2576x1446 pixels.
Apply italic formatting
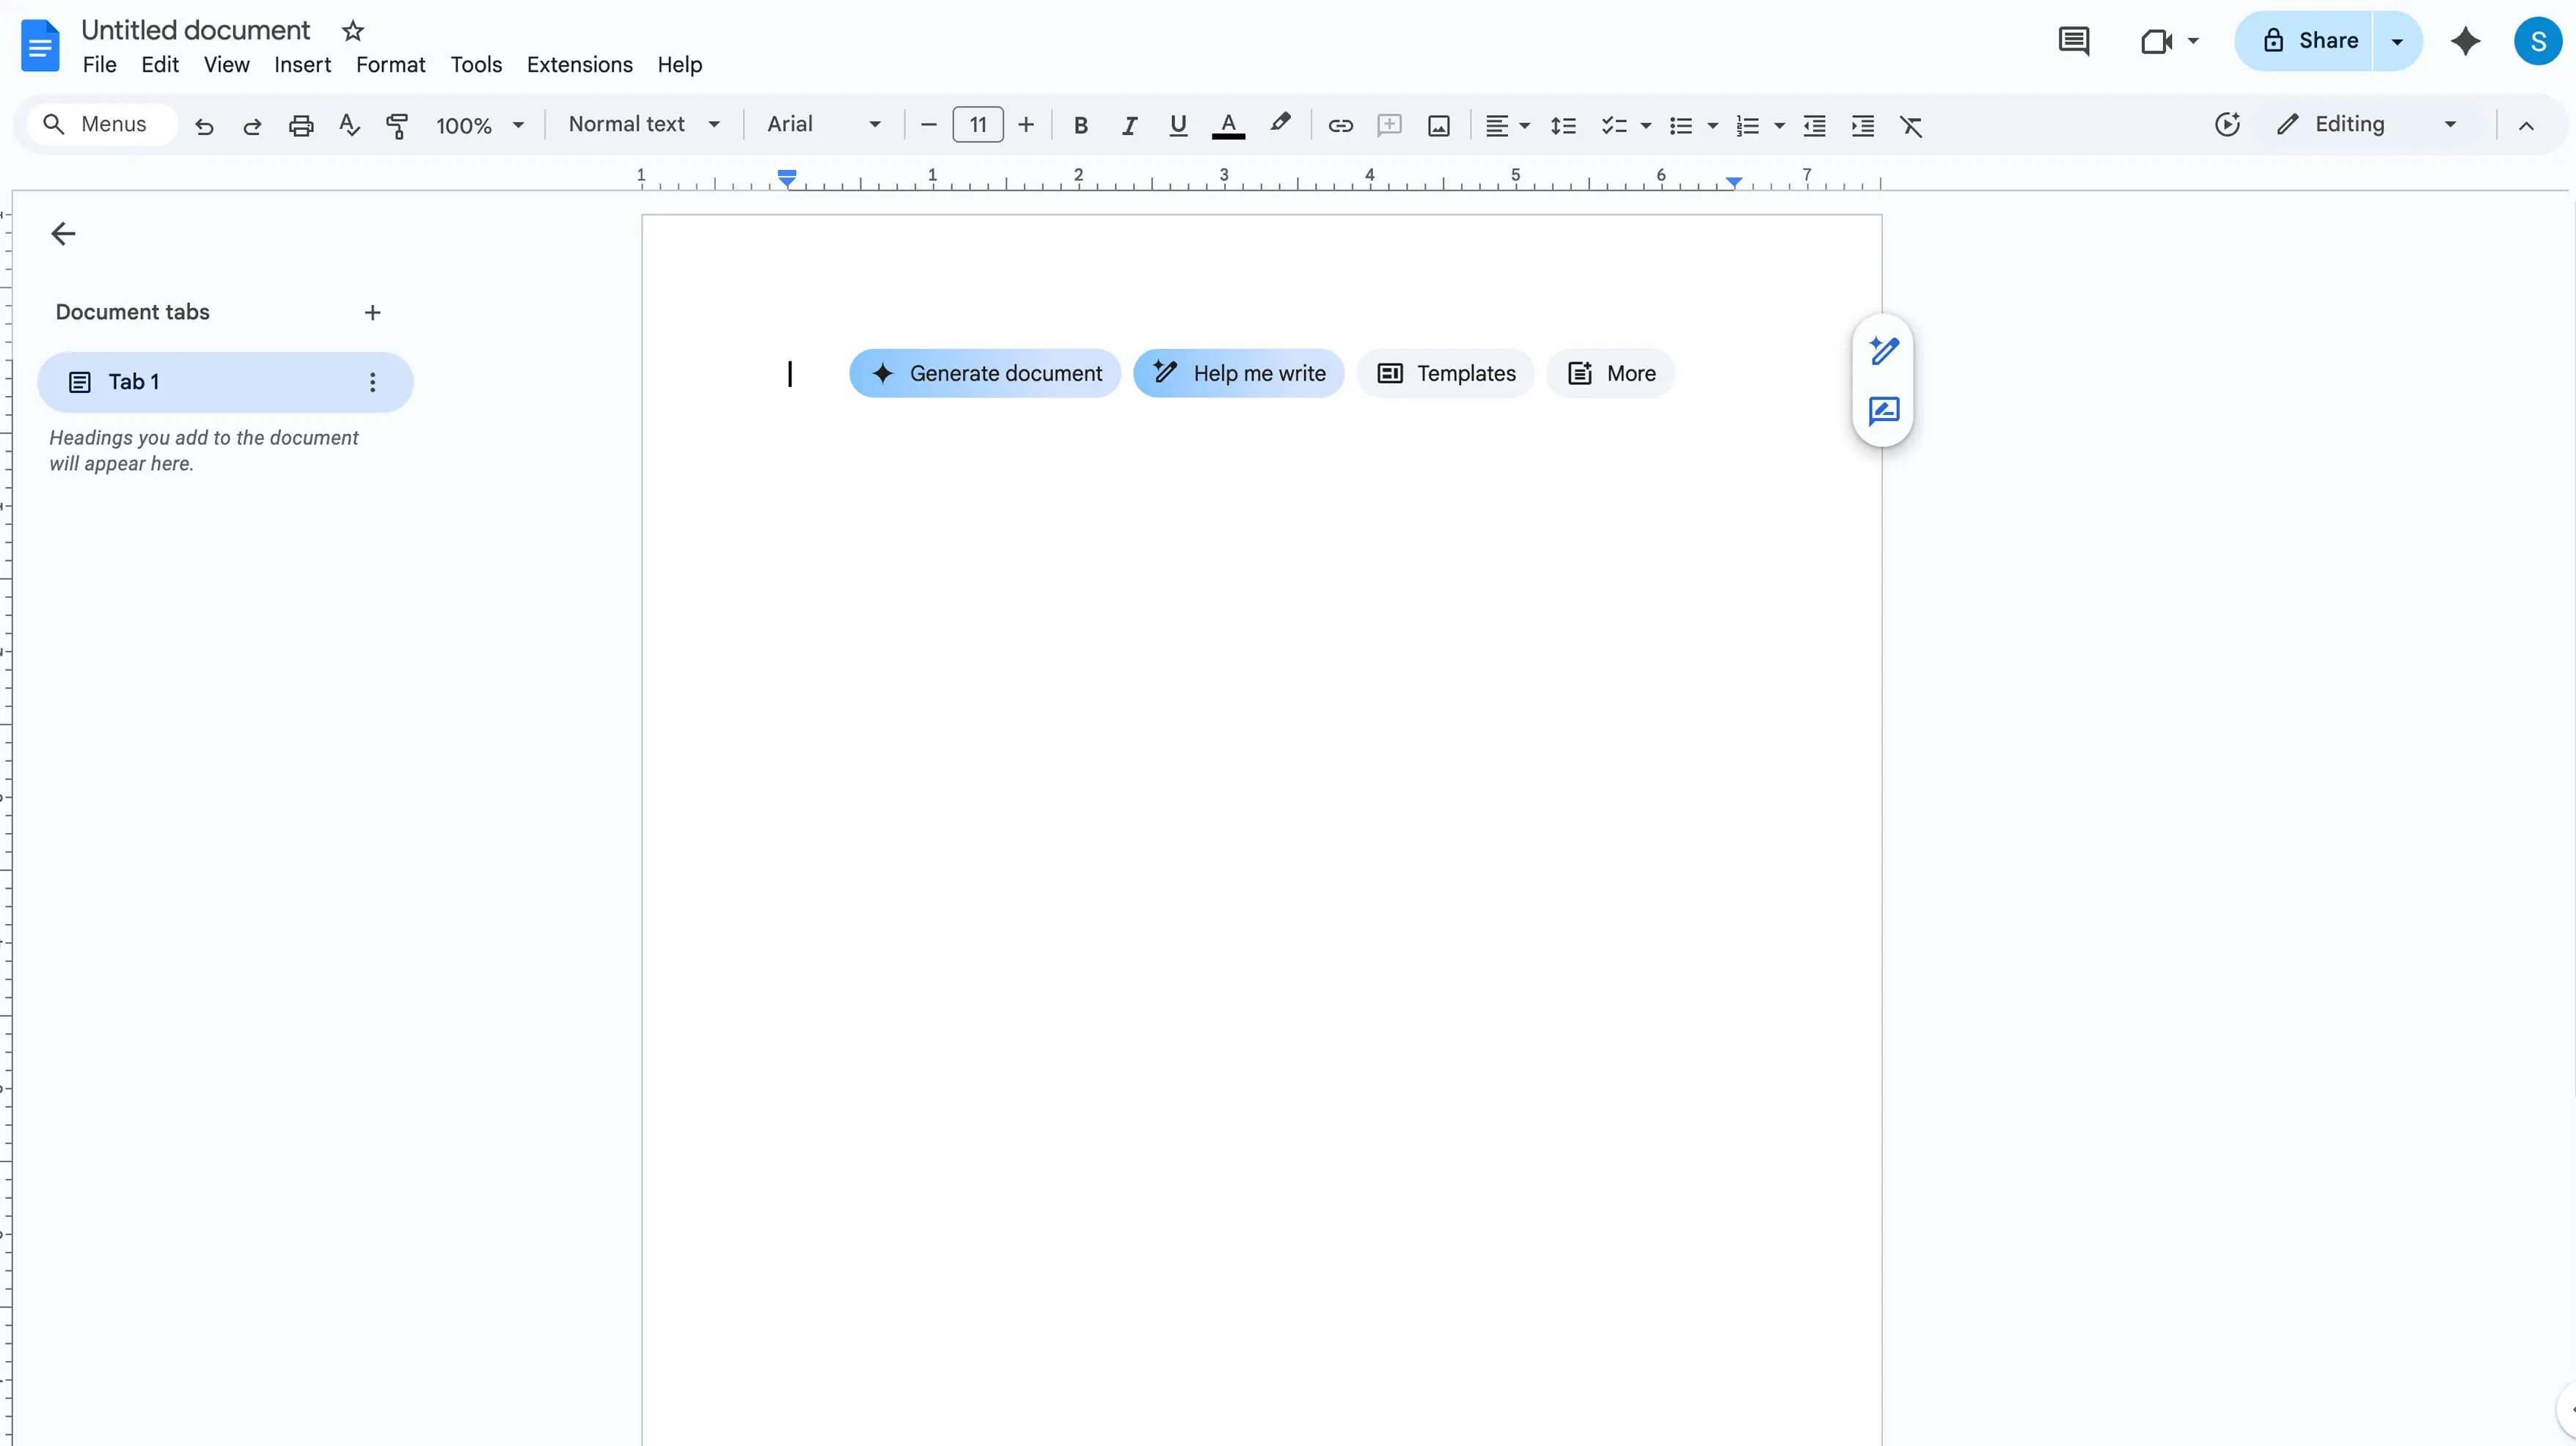click(x=1130, y=125)
